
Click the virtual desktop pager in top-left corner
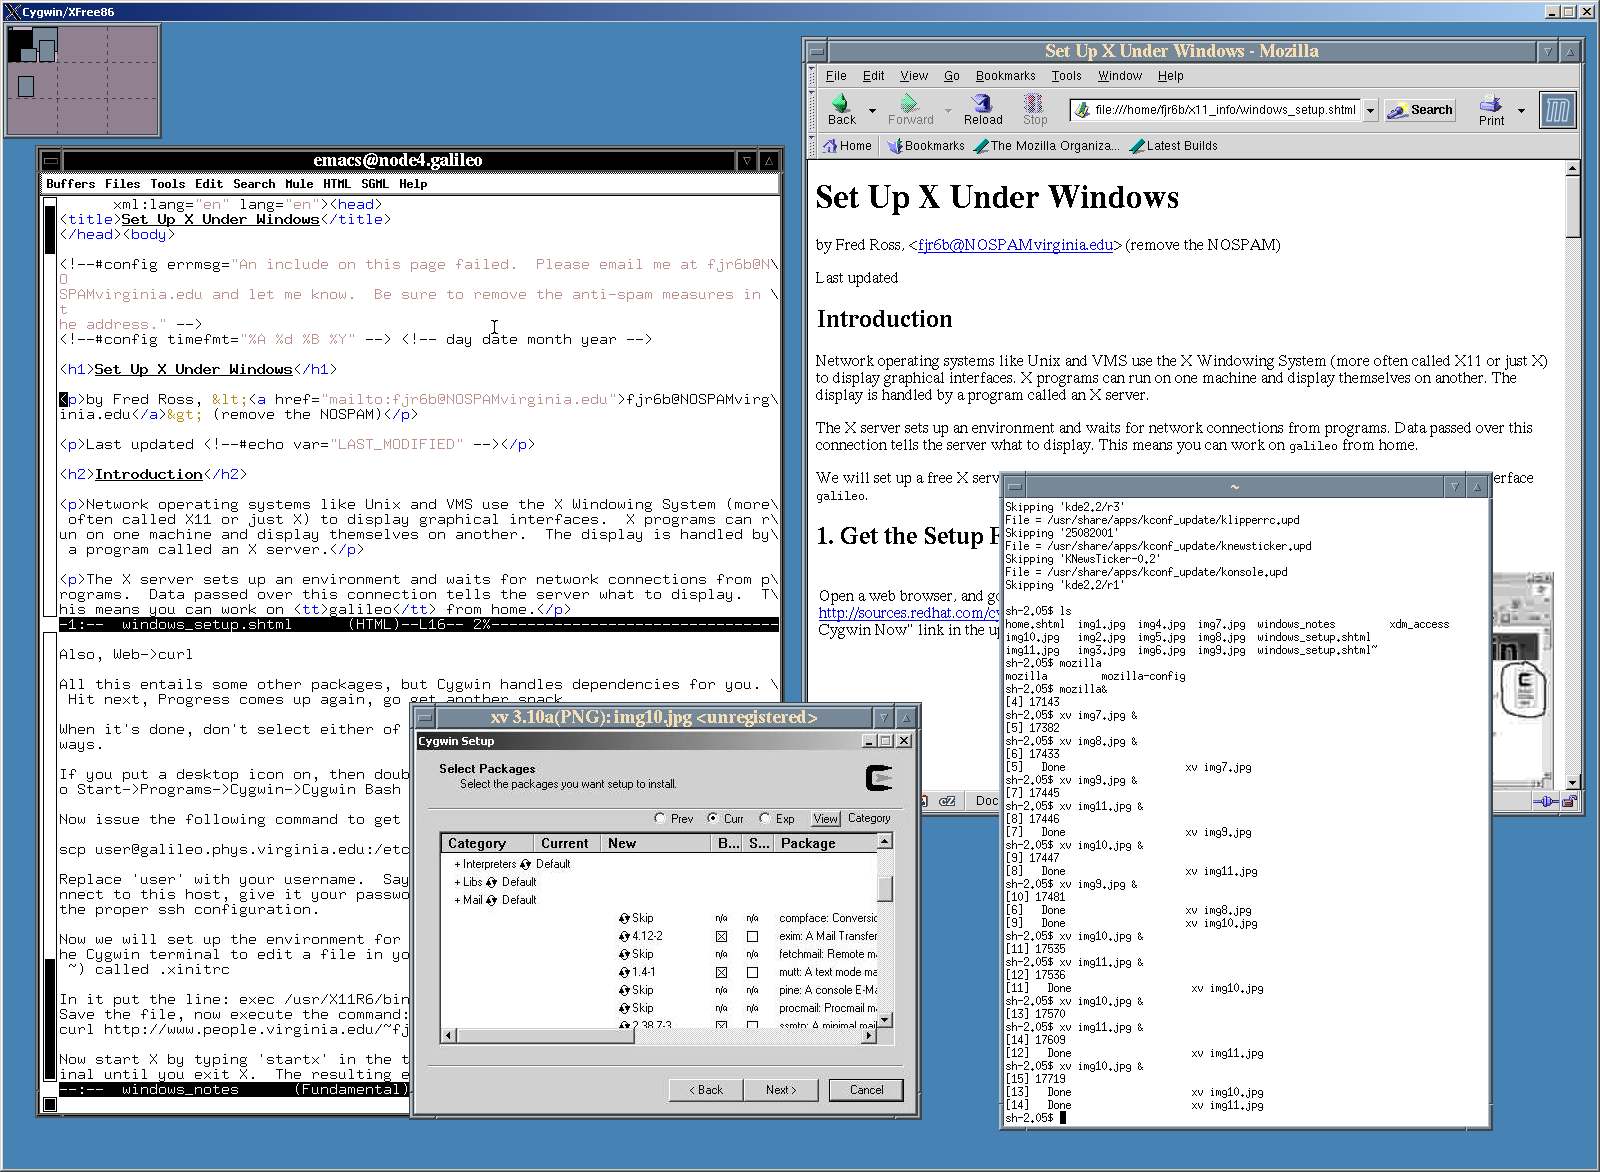pyautogui.click(x=83, y=80)
